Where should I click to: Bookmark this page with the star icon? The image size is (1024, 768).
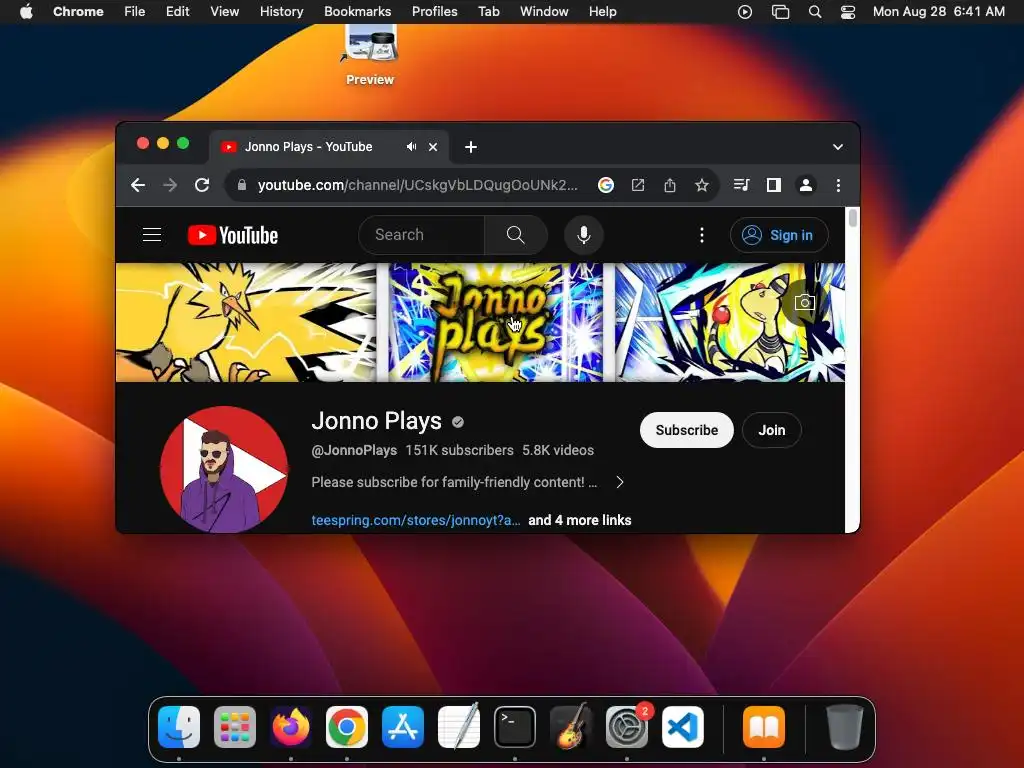(702, 185)
